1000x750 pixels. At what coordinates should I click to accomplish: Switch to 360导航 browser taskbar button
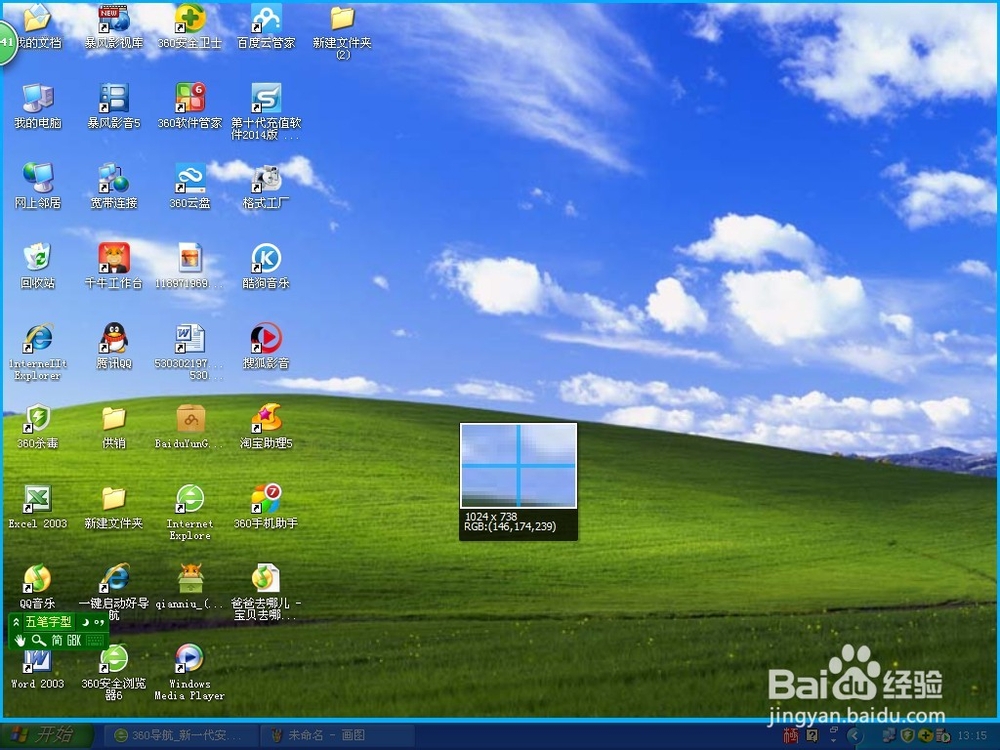click(x=180, y=735)
